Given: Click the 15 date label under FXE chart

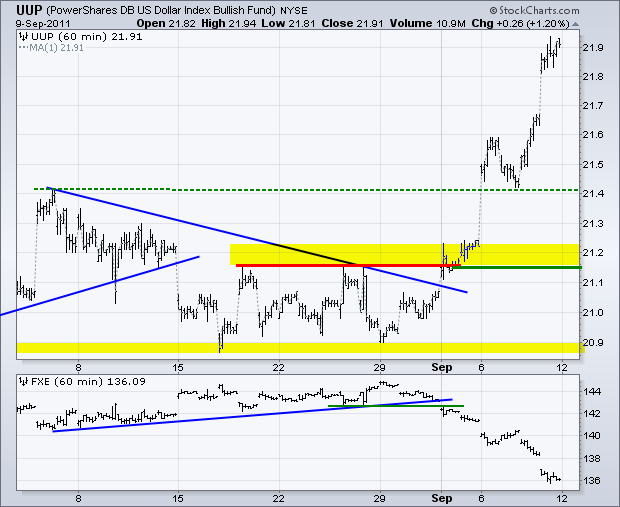Looking at the screenshot, I should tap(178, 498).
